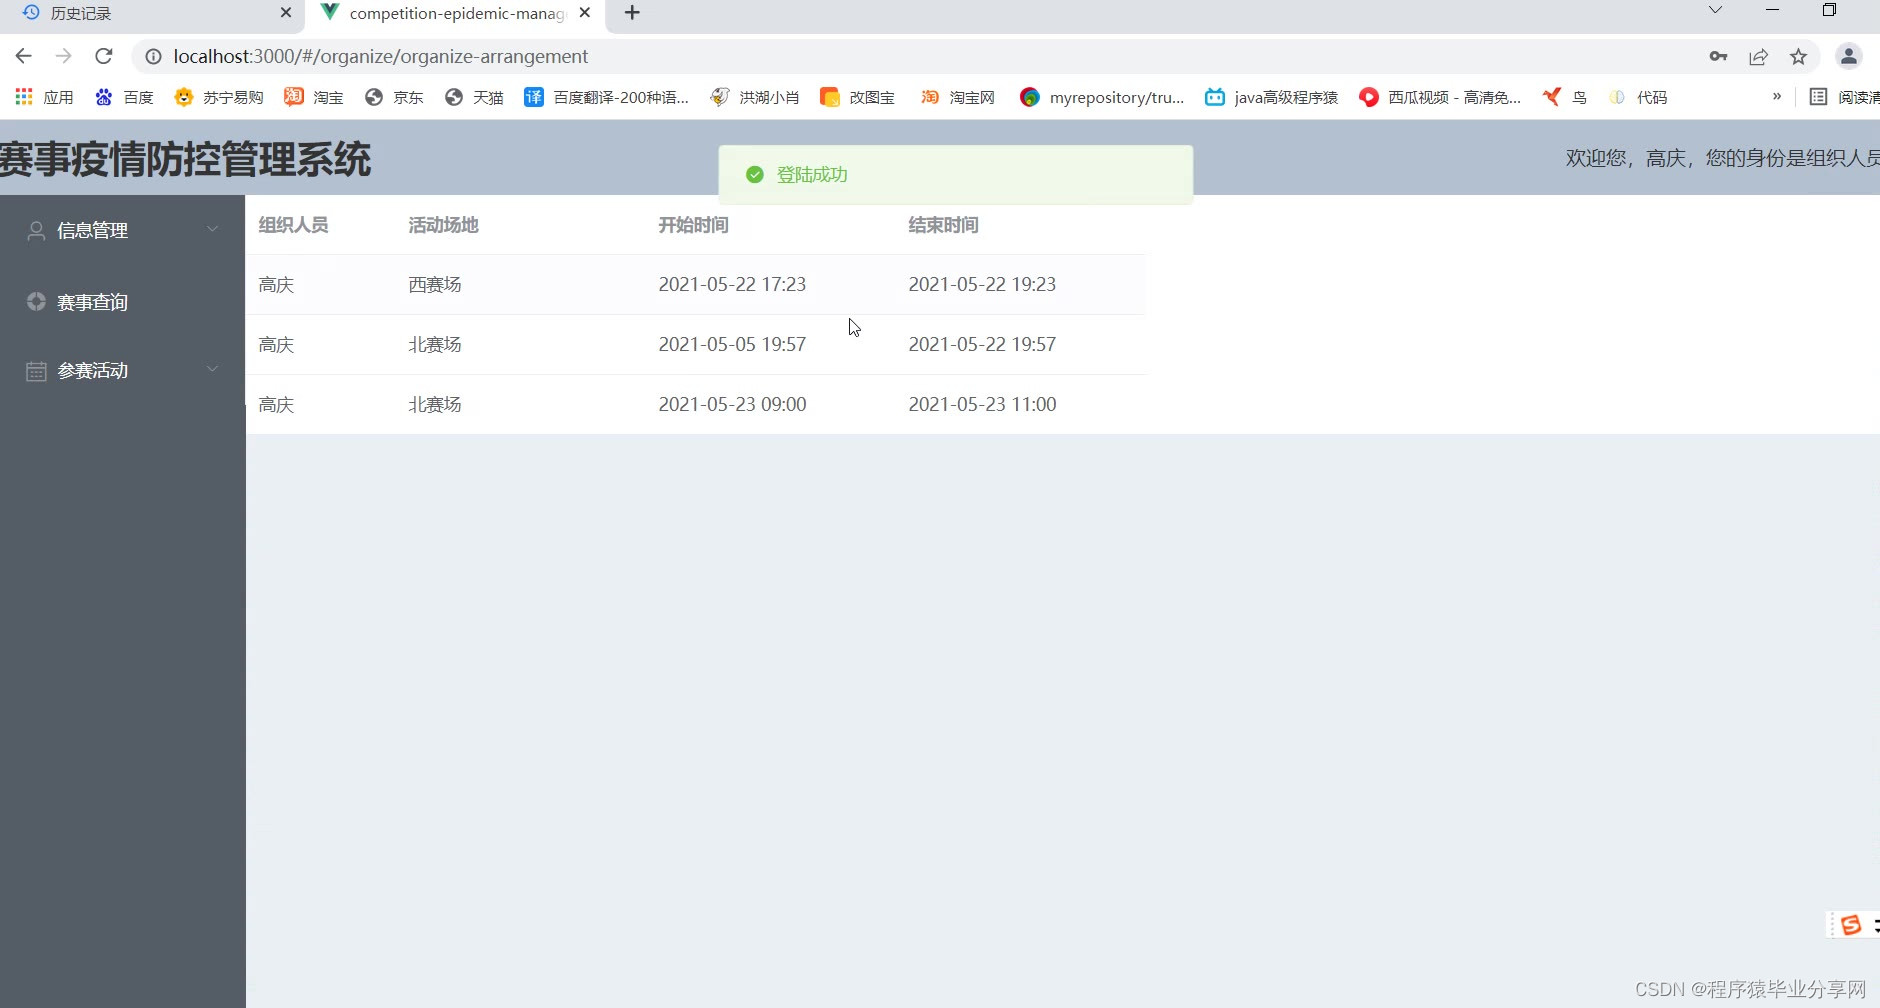The image size is (1880, 1008).
Task: Select end time 2021-05-22 19:57
Action: 982,344
